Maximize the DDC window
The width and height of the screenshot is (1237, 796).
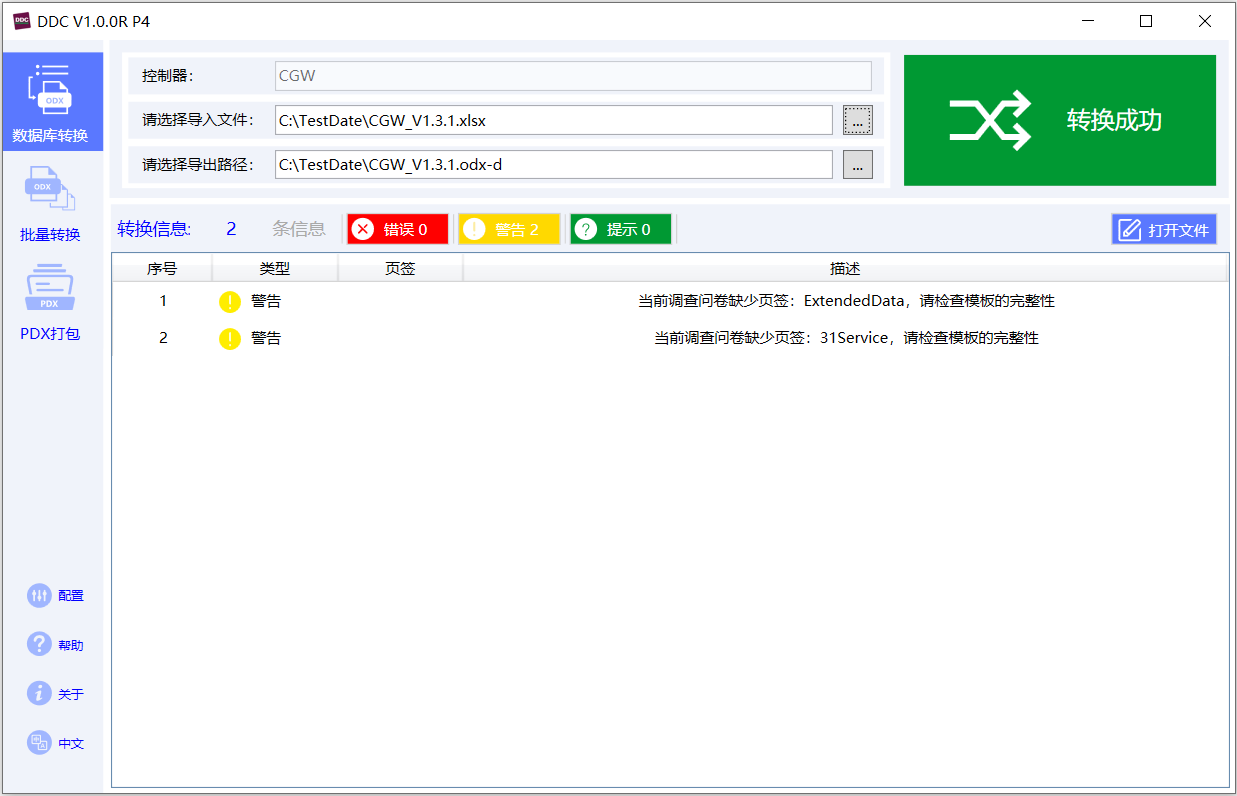pos(1146,21)
